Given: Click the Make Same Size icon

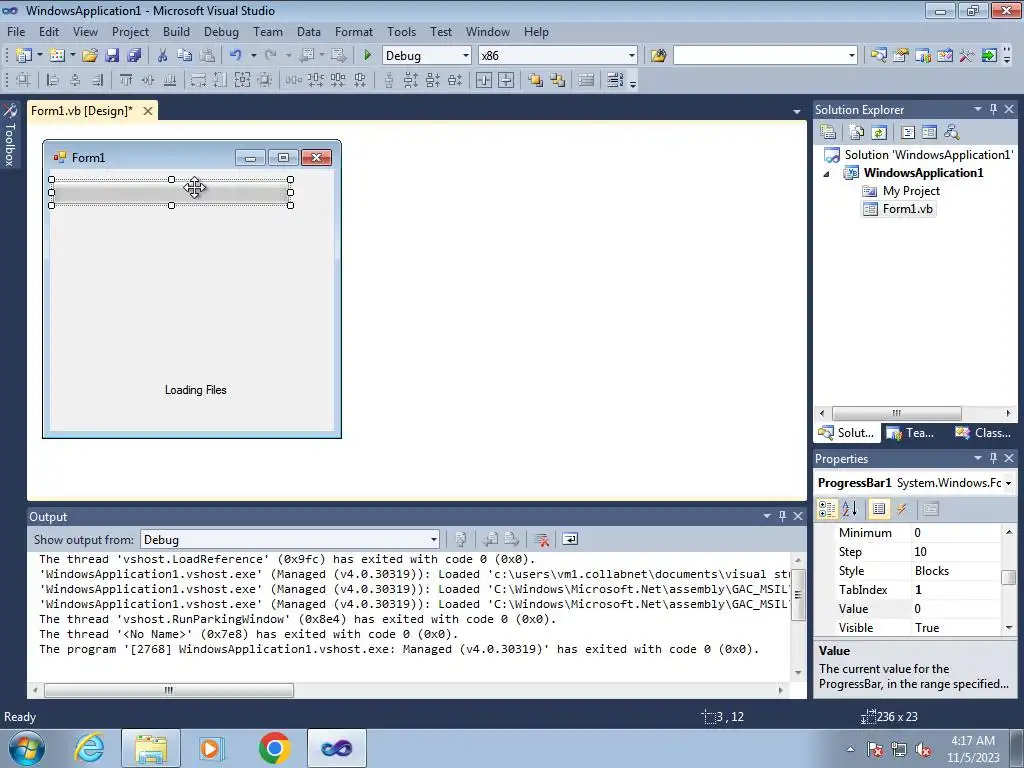Looking at the screenshot, I should 242,80.
